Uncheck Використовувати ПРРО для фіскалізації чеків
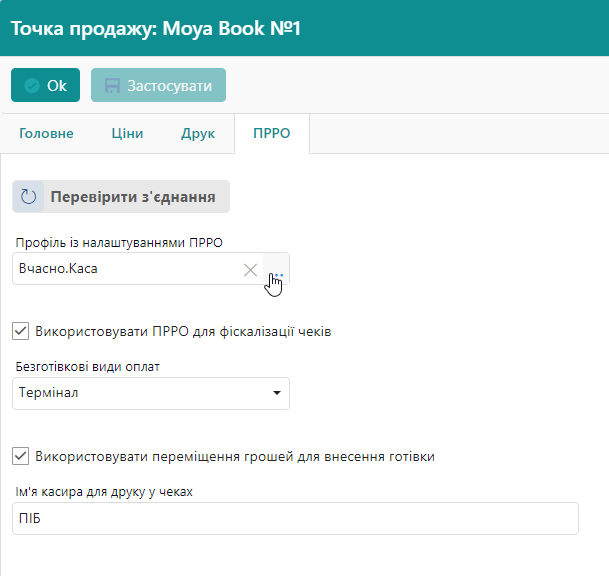 click(21, 331)
